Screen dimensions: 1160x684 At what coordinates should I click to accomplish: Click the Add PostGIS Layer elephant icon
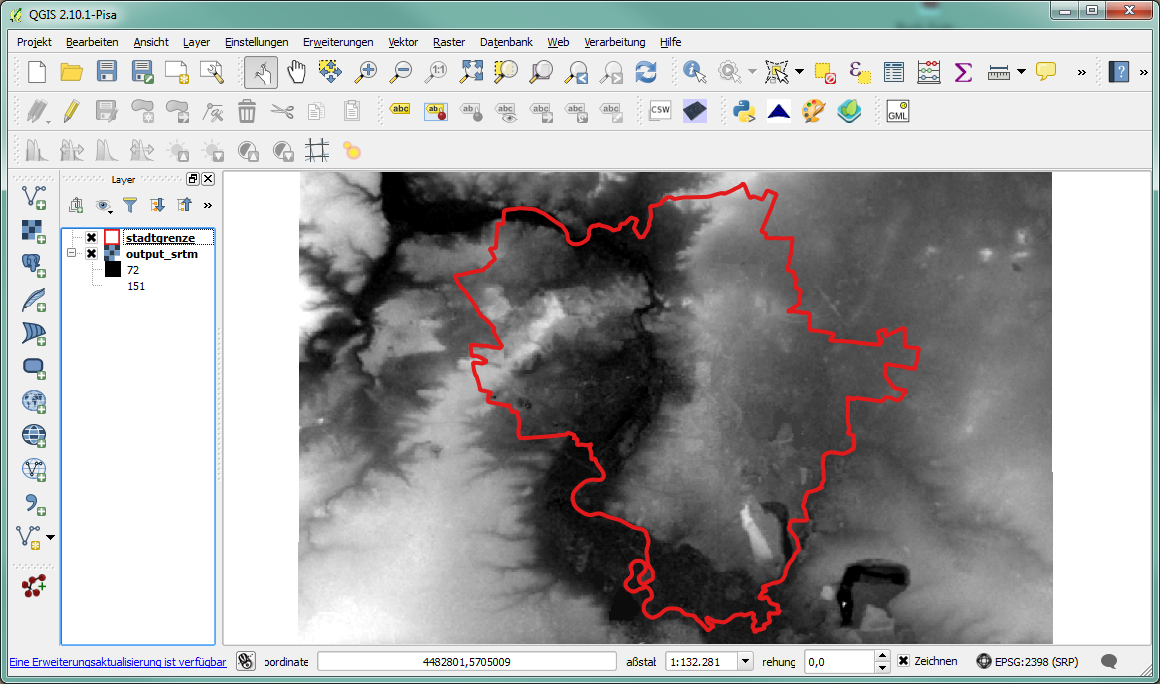point(34,264)
